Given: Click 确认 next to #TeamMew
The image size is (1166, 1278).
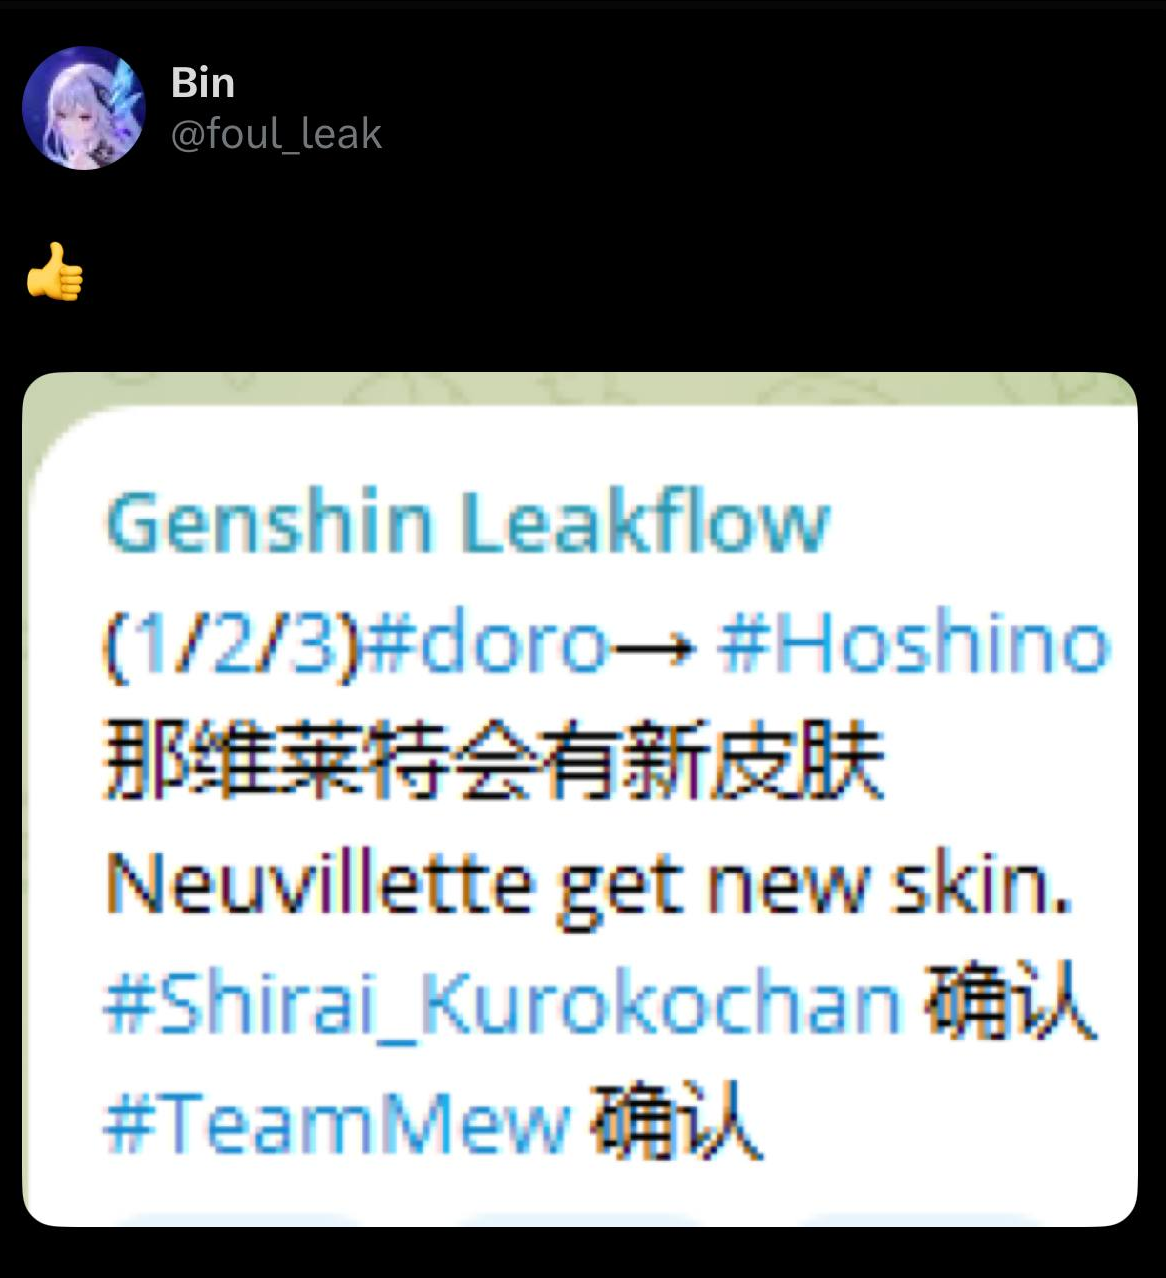Looking at the screenshot, I should coord(675,1122).
